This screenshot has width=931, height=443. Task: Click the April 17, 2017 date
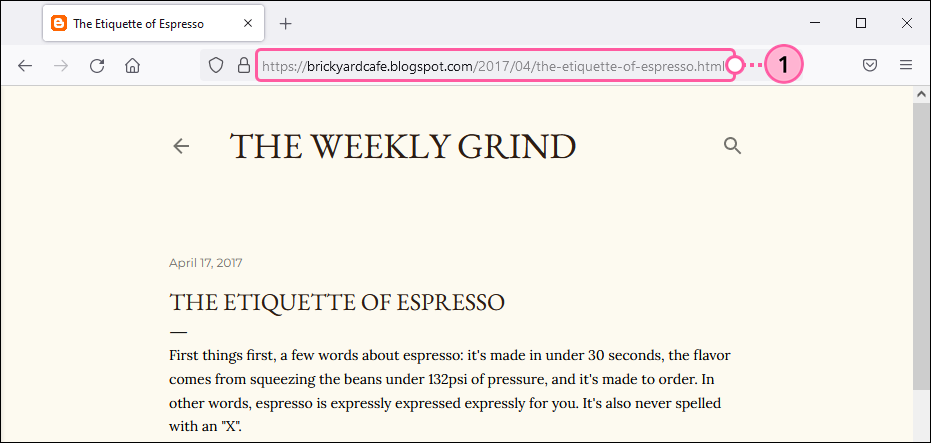tap(205, 263)
